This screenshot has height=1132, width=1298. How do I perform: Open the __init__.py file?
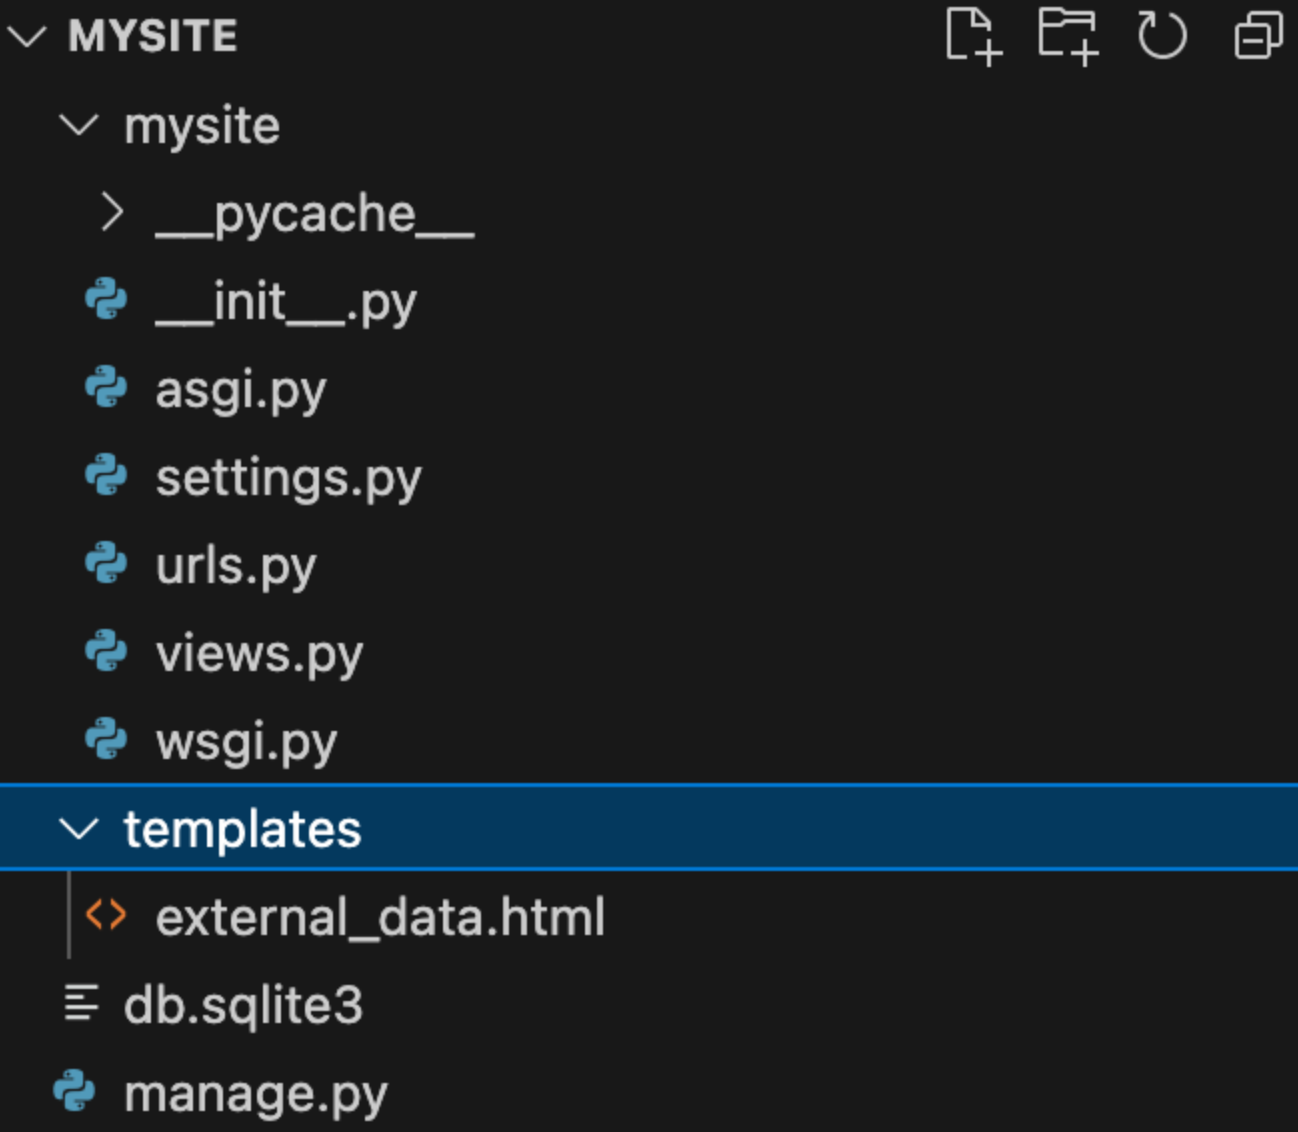(x=286, y=301)
